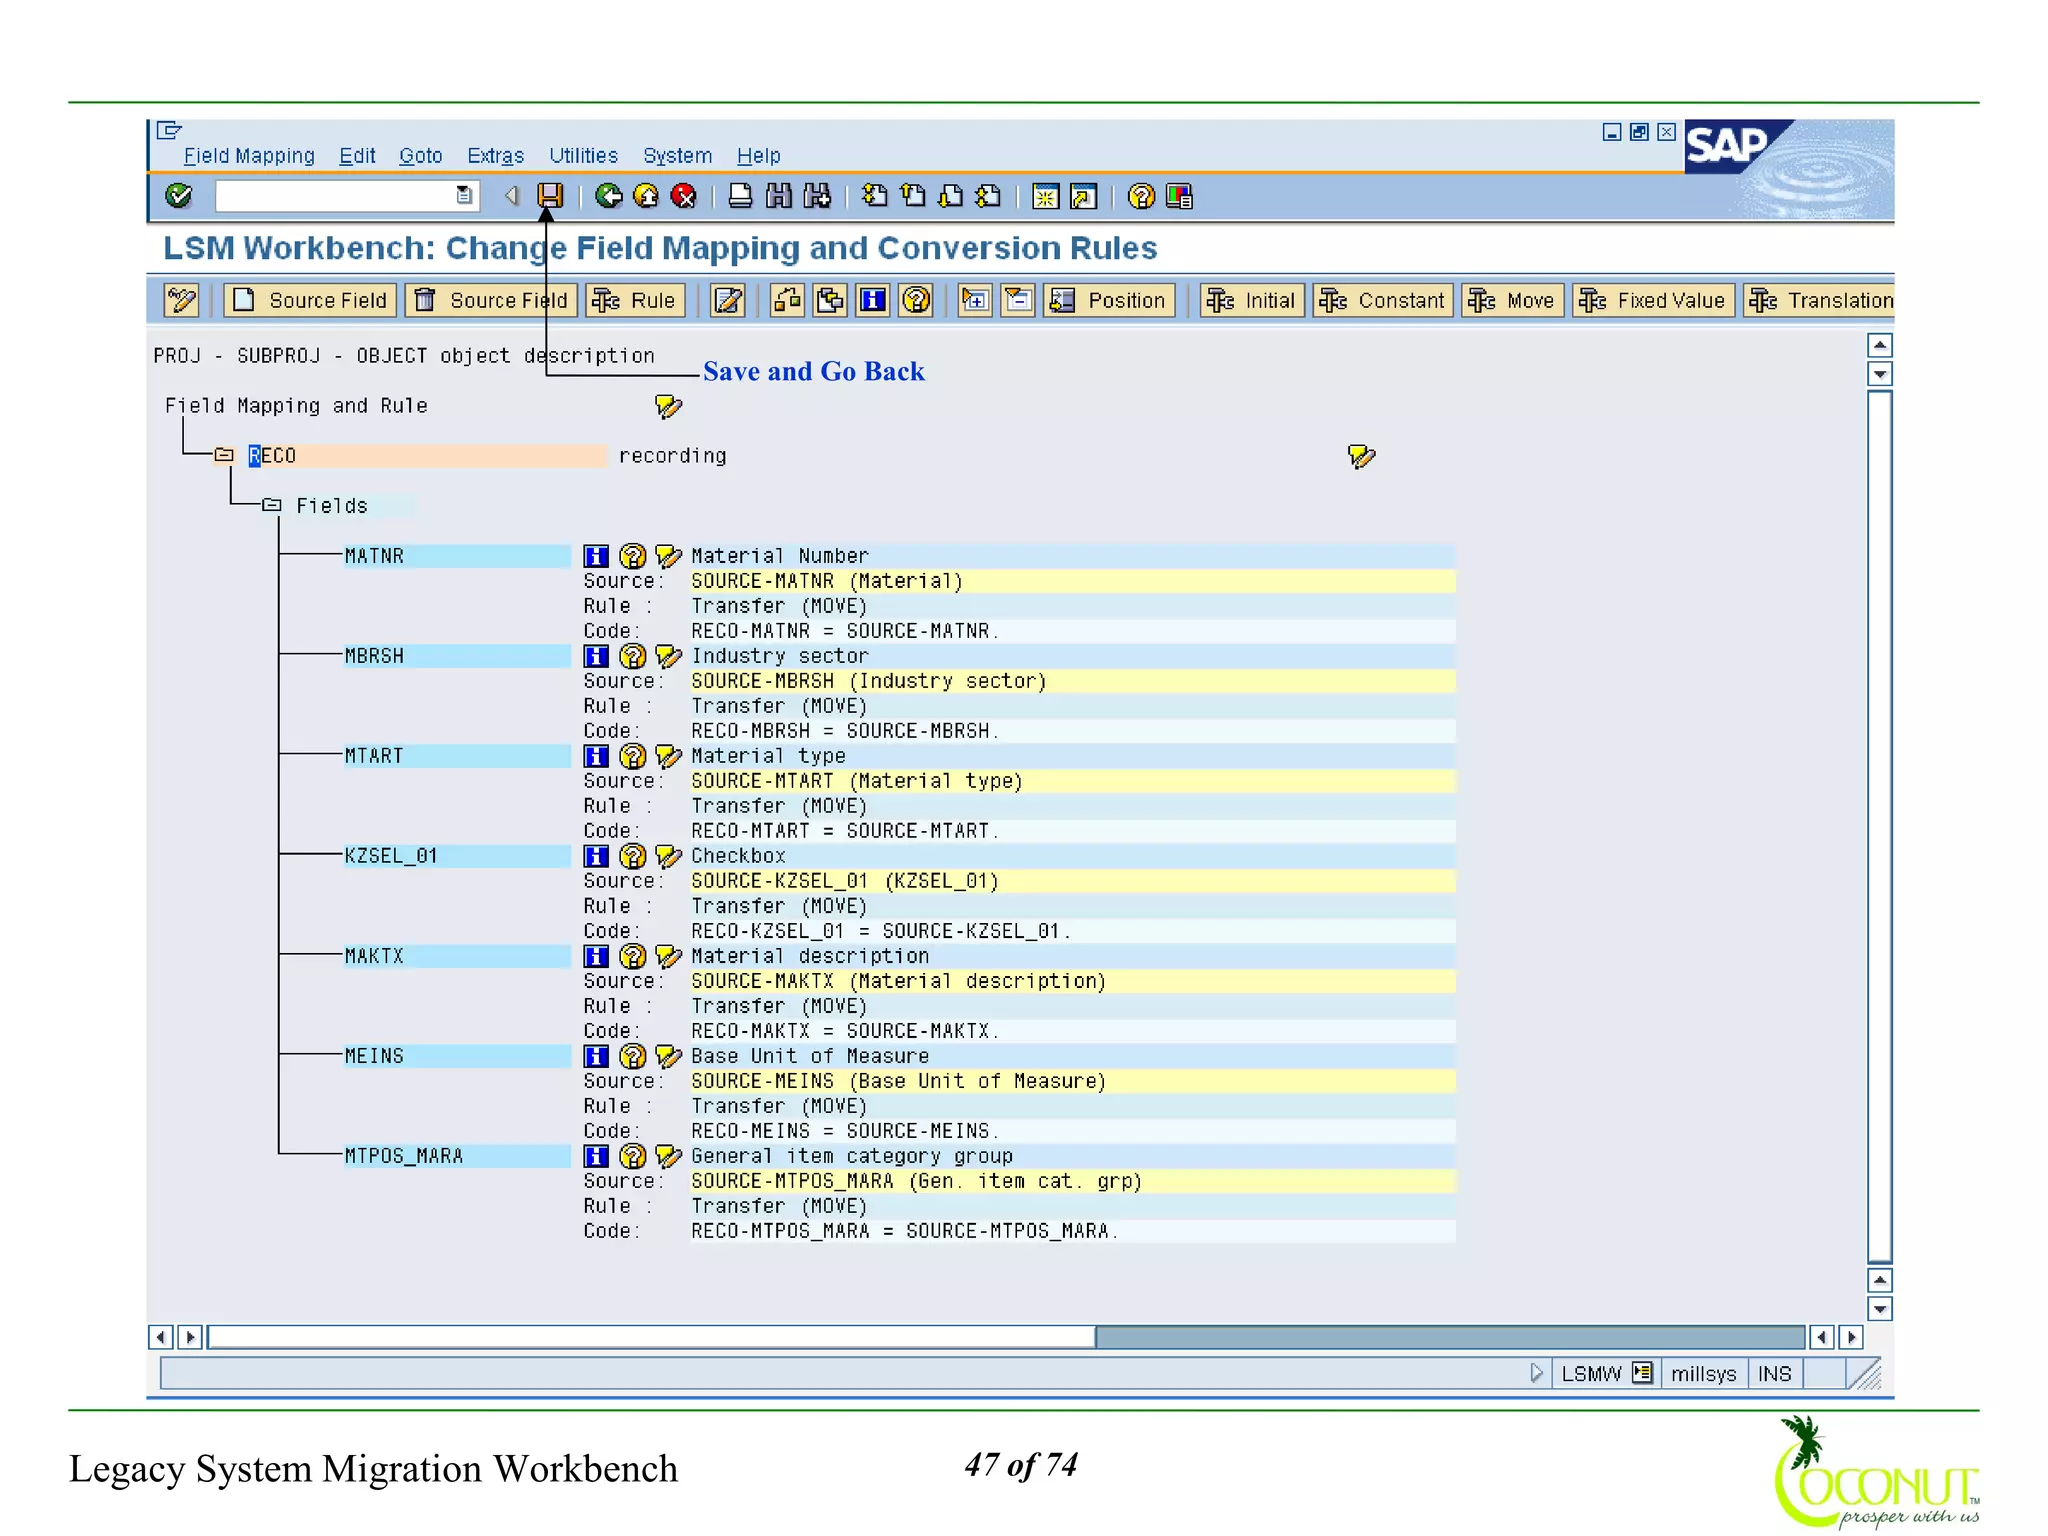Click the Find binoculars icon
This screenshot has width=2048, height=1536.
[x=778, y=196]
